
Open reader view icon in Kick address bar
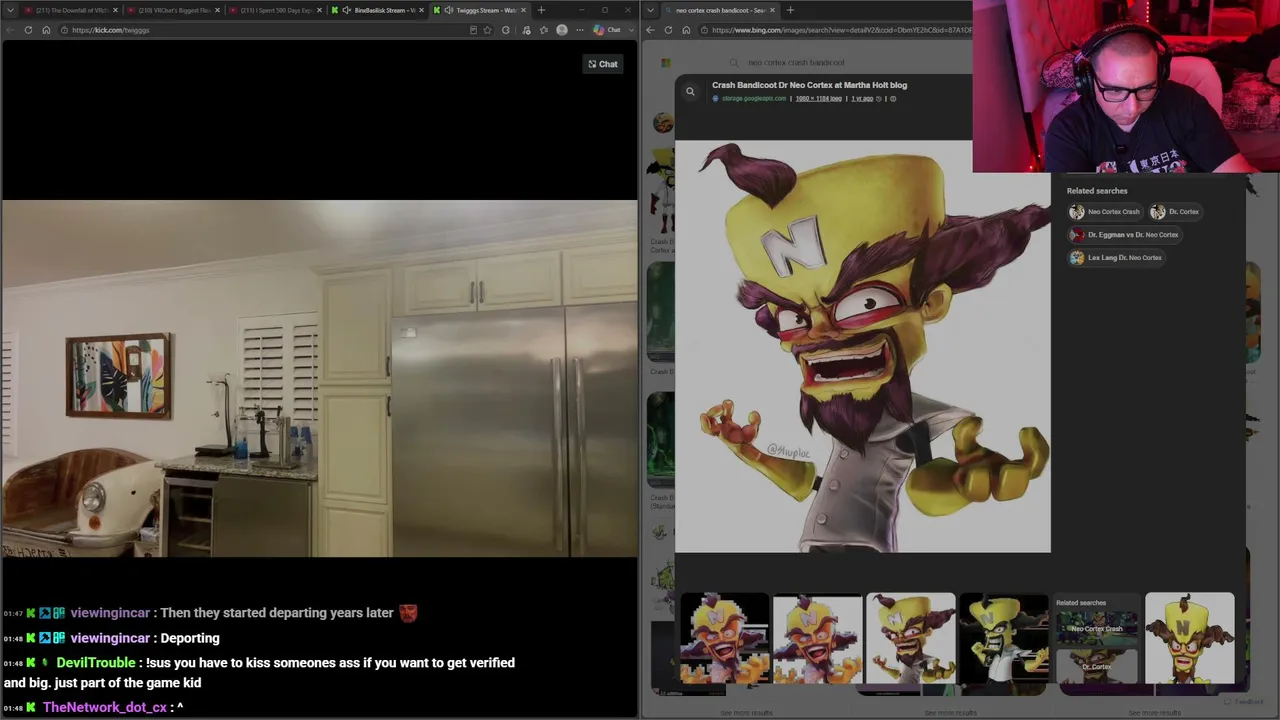click(473, 30)
